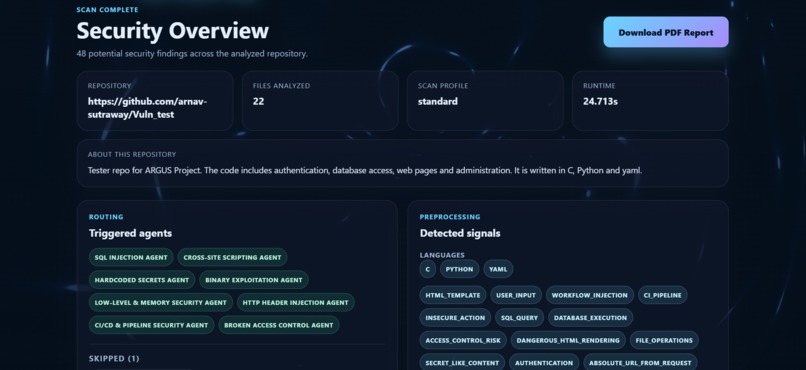The height and width of the screenshot is (370, 806).
Task: Select the CI/CD & Pipeline Security Agent tag
Action: pyautogui.click(x=151, y=325)
